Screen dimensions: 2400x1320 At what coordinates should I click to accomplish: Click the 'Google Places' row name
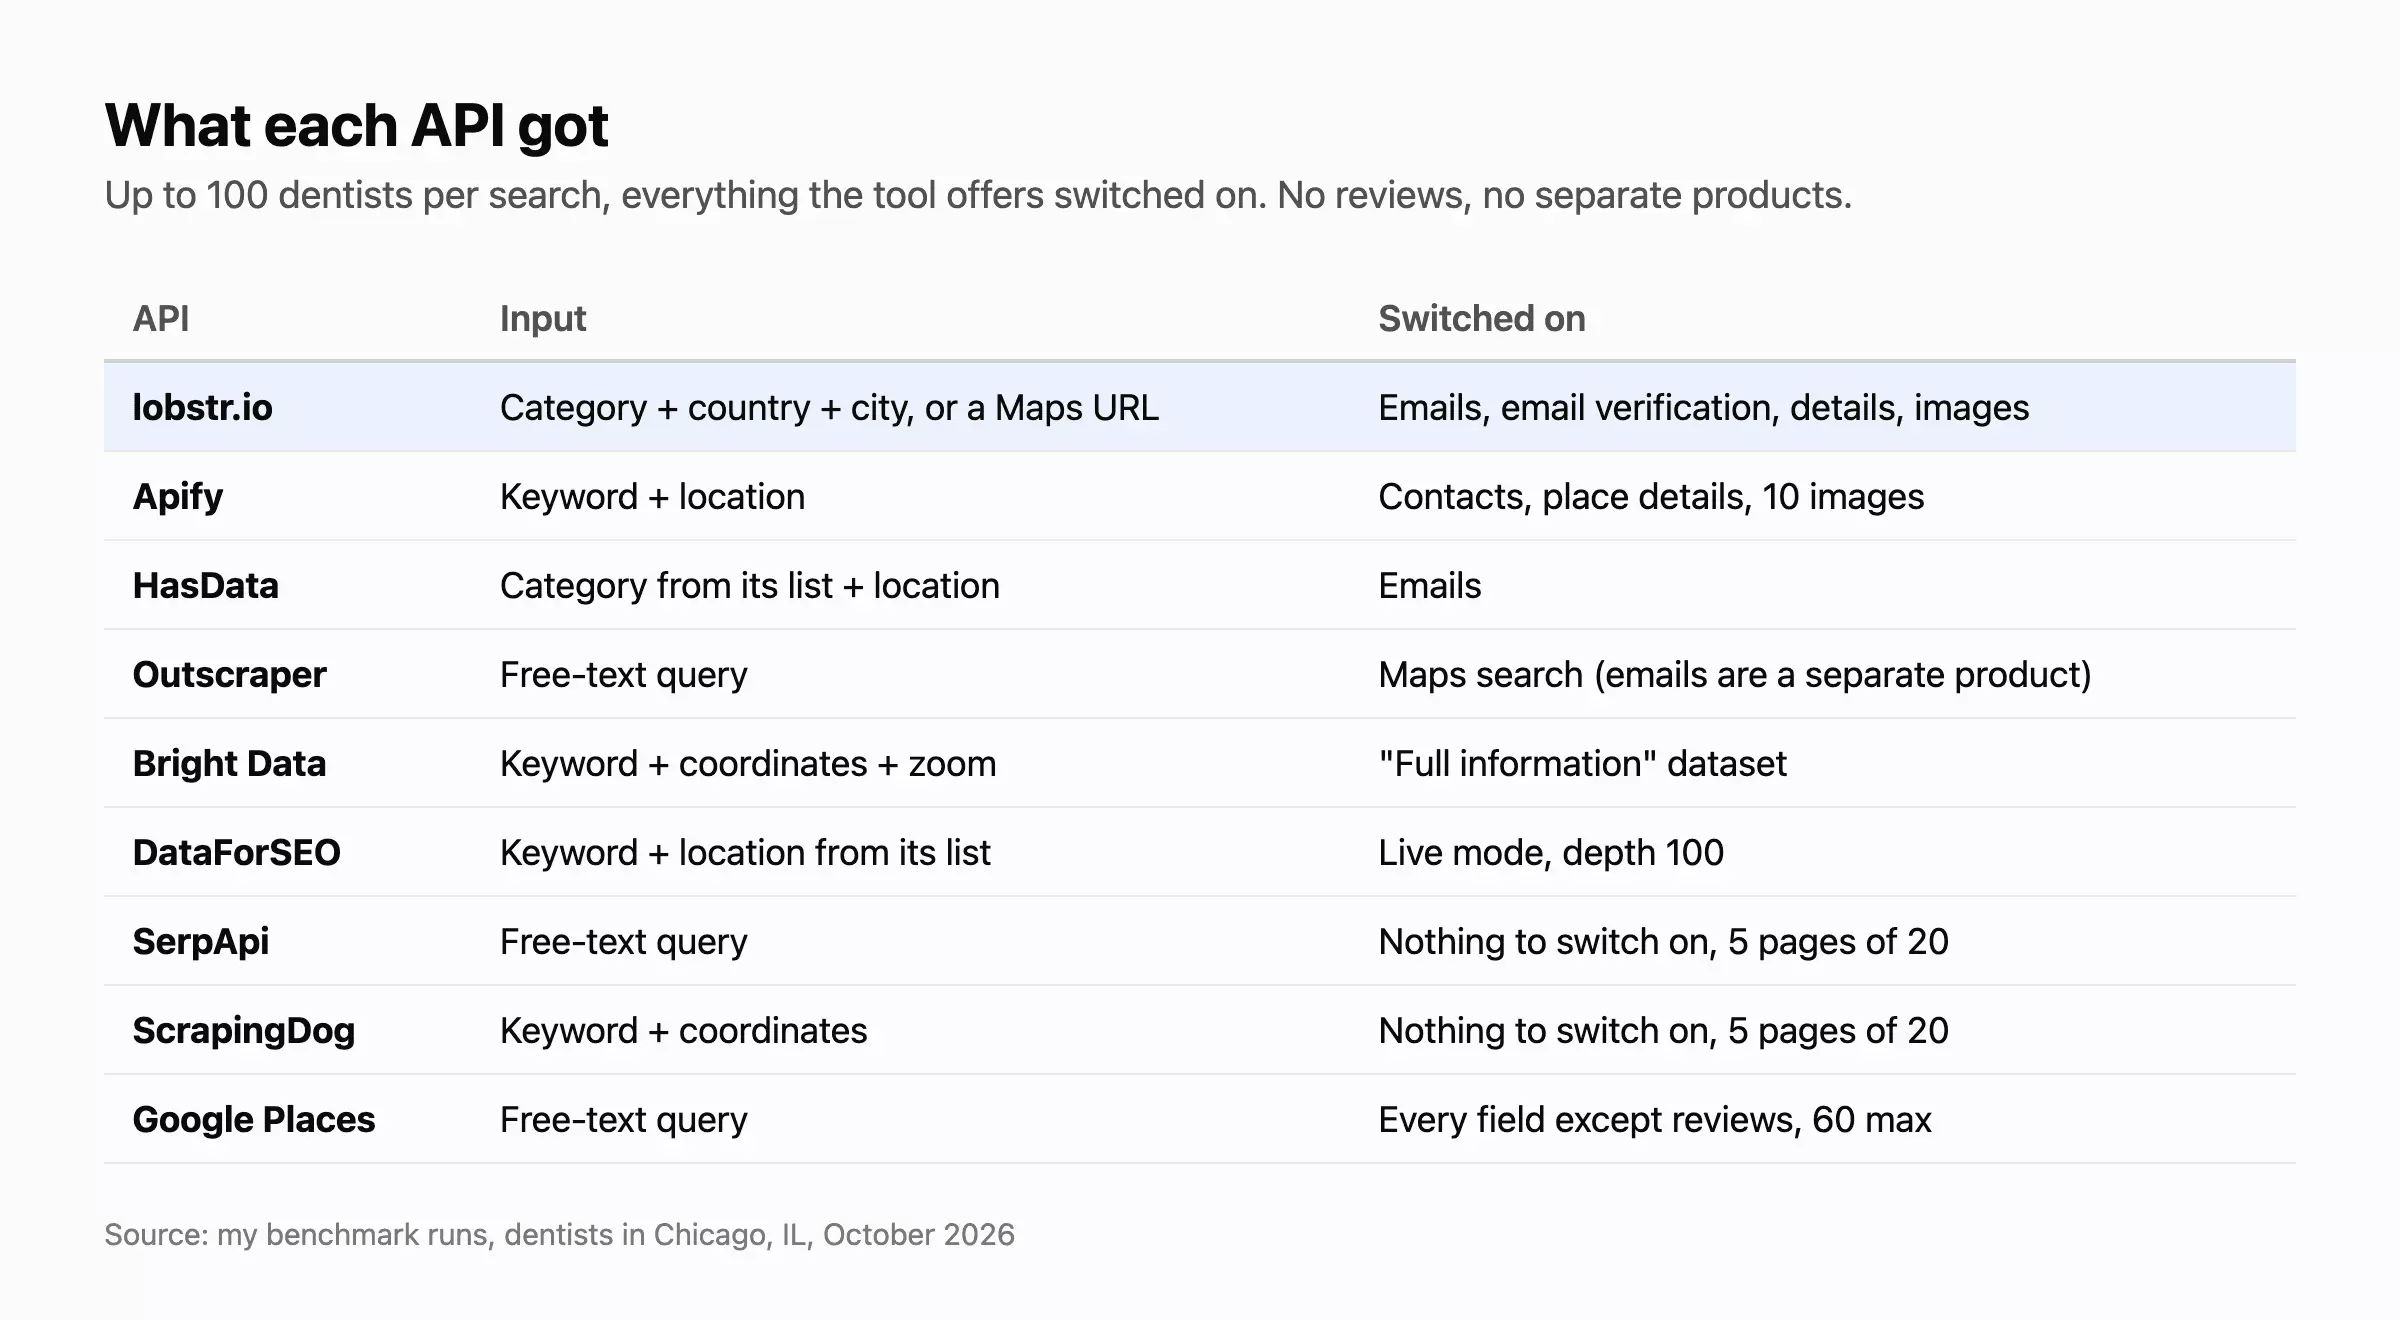tap(254, 1119)
